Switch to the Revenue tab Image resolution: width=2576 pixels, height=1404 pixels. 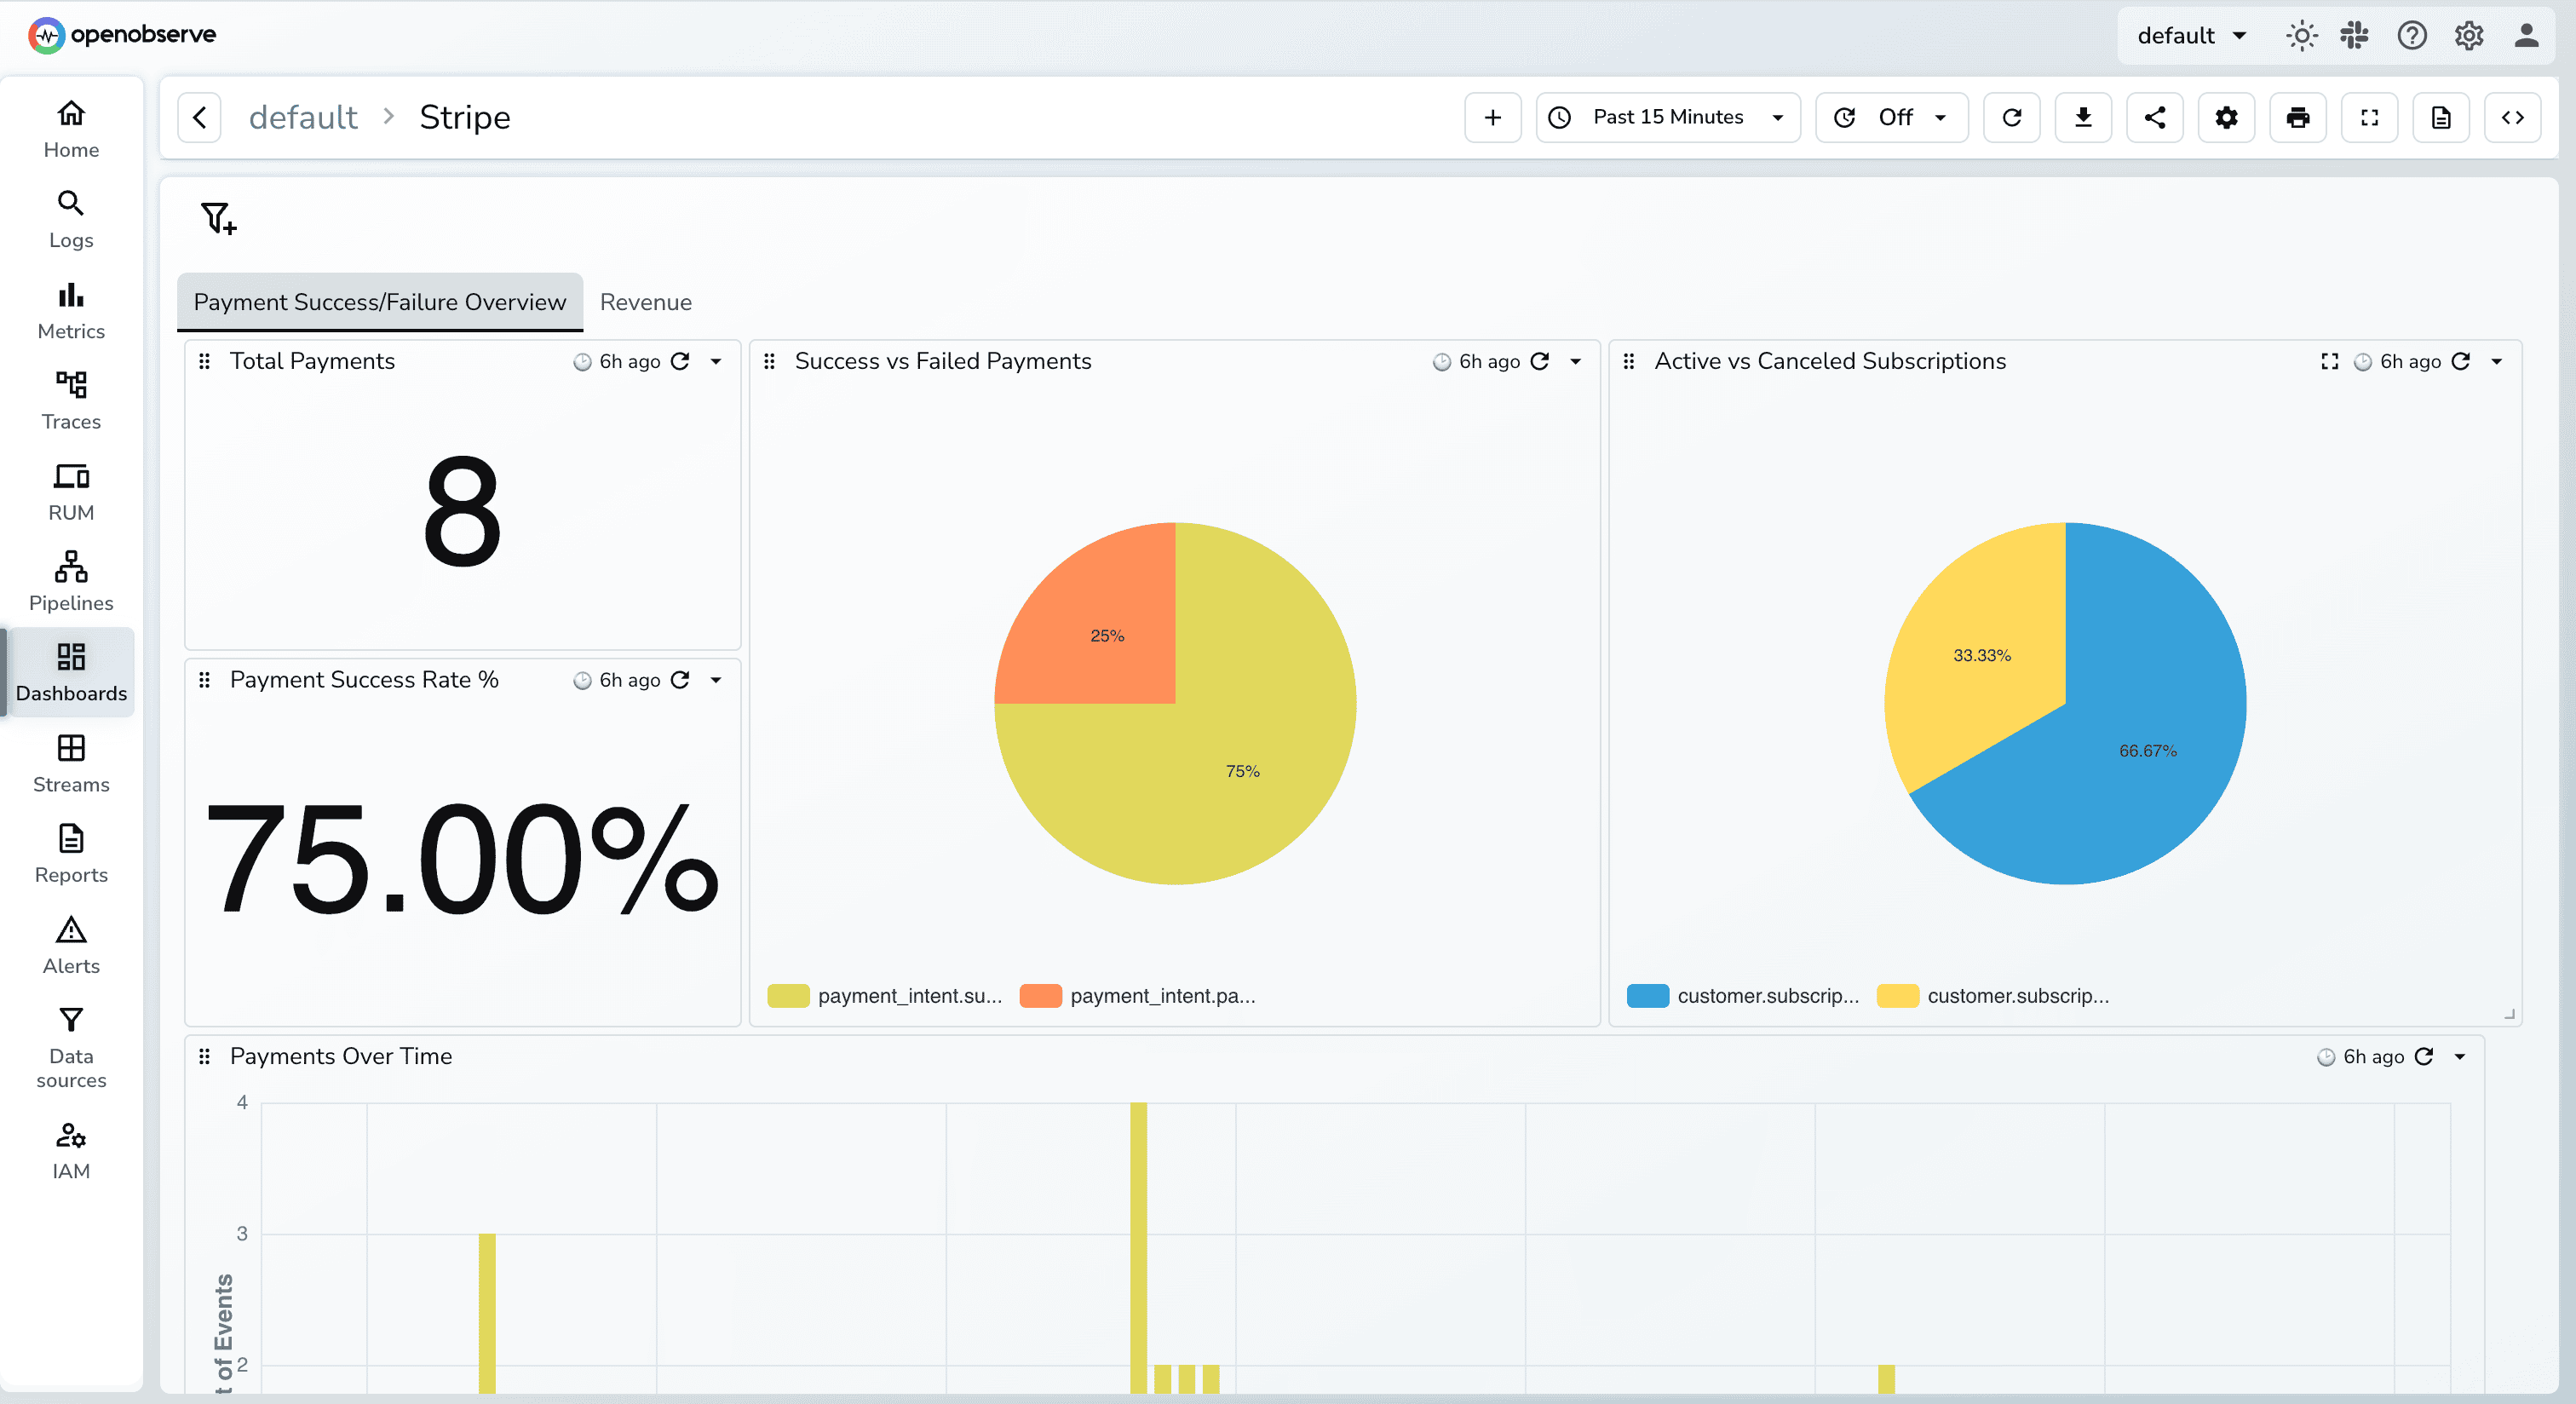[645, 302]
